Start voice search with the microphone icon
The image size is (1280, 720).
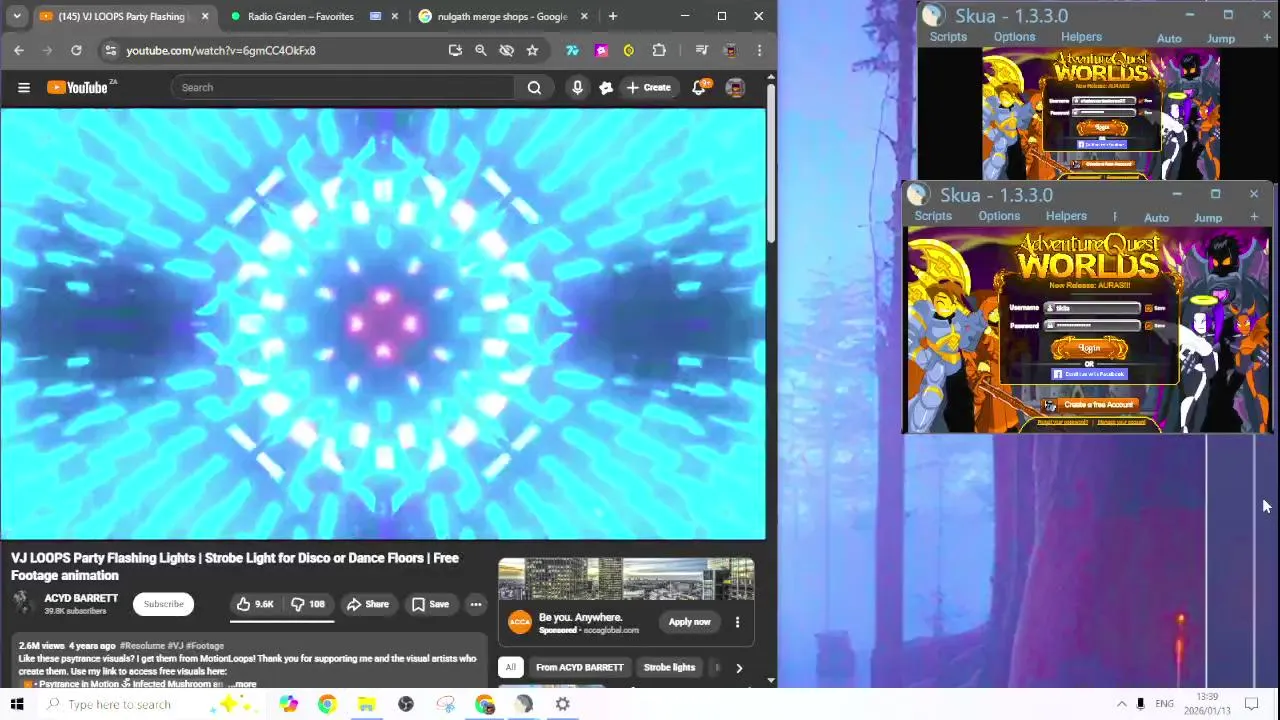tap(577, 87)
